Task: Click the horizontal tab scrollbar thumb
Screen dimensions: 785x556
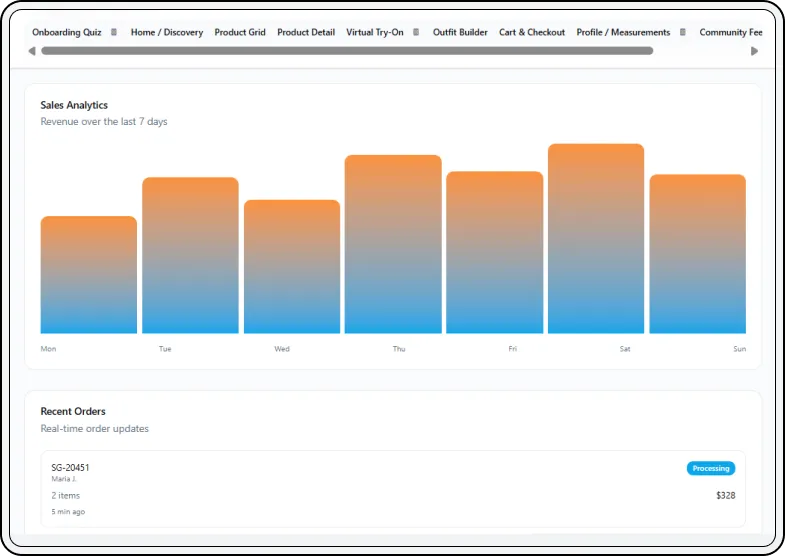Action: 346,51
